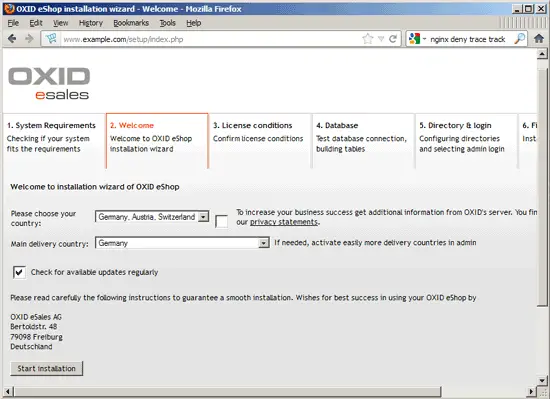The image size is (550, 399).
Task: Uncheck 'Check for available updates regularly'
Action: [x=19, y=272]
